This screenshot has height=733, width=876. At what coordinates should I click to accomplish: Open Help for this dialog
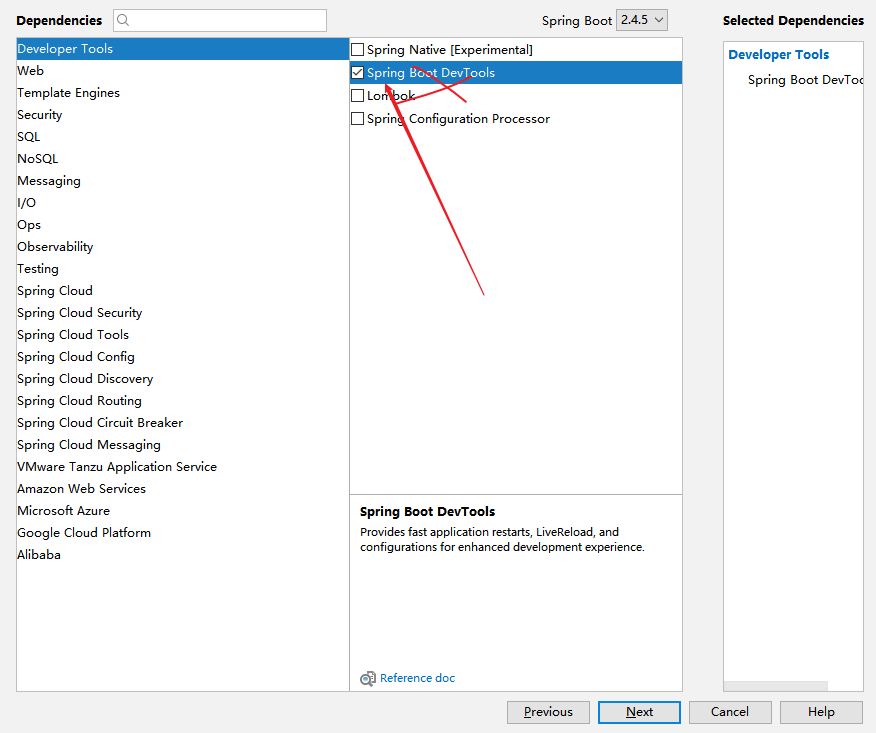821,712
